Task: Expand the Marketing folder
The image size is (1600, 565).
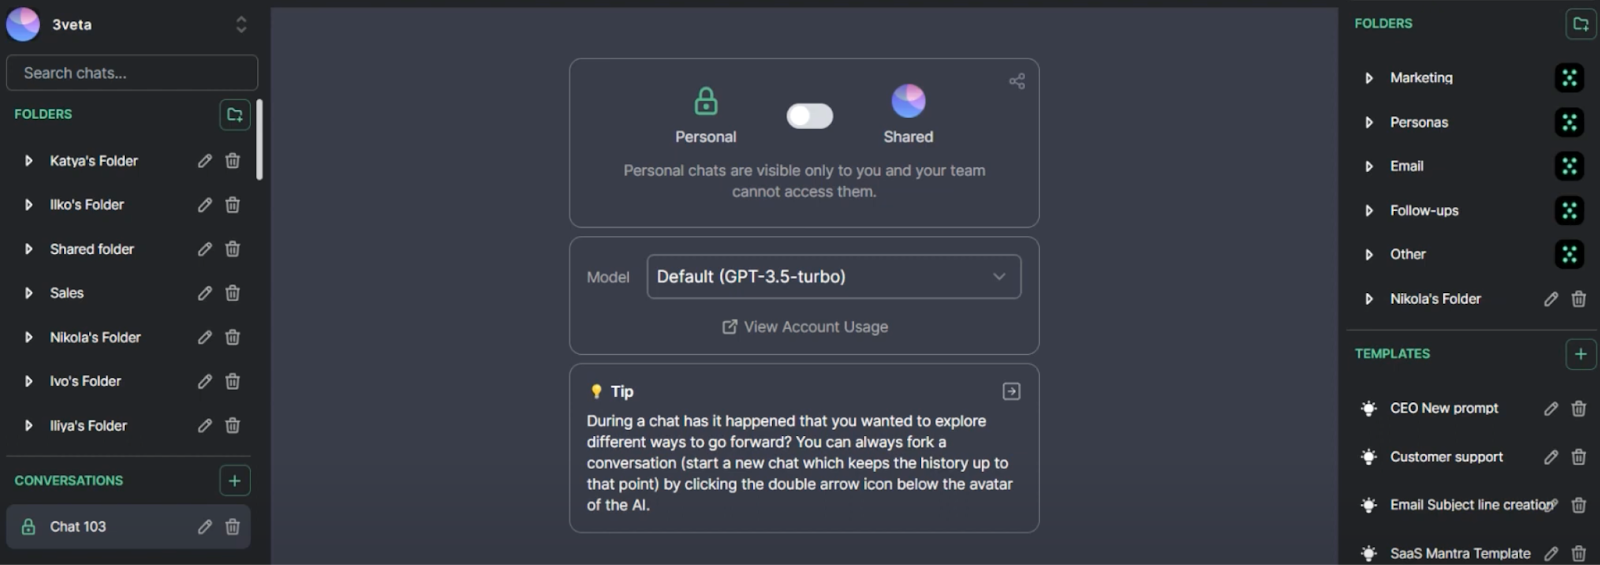Action: [1369, 78]
